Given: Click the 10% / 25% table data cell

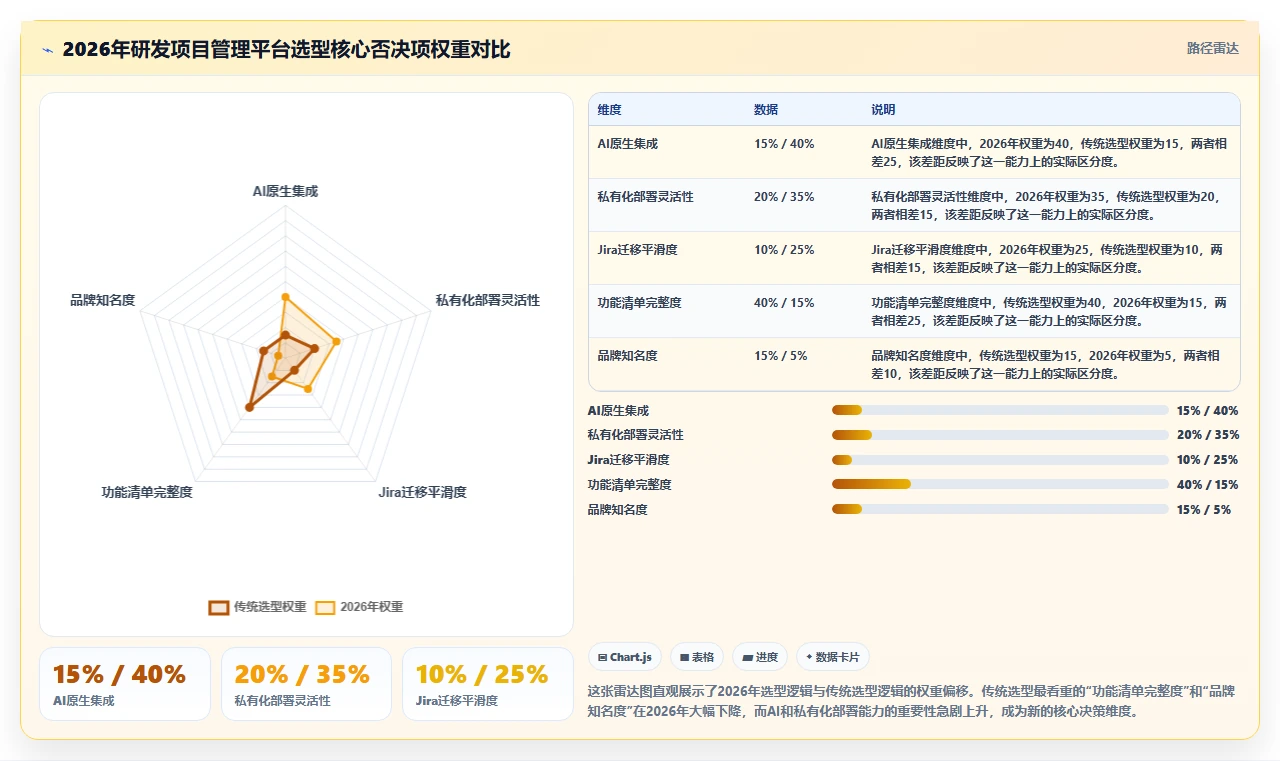Looking at the screenshot, I should coord(784,250).
